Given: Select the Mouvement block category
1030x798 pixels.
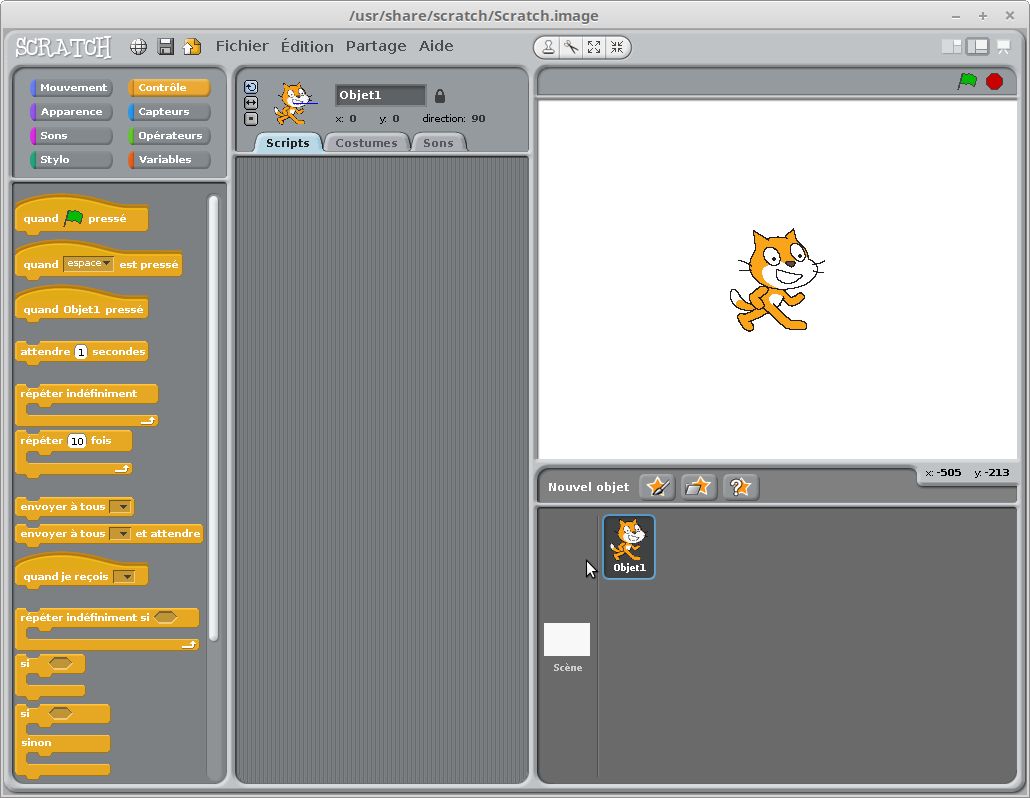Looking at the screenshot, I should [x=72, y=87].
